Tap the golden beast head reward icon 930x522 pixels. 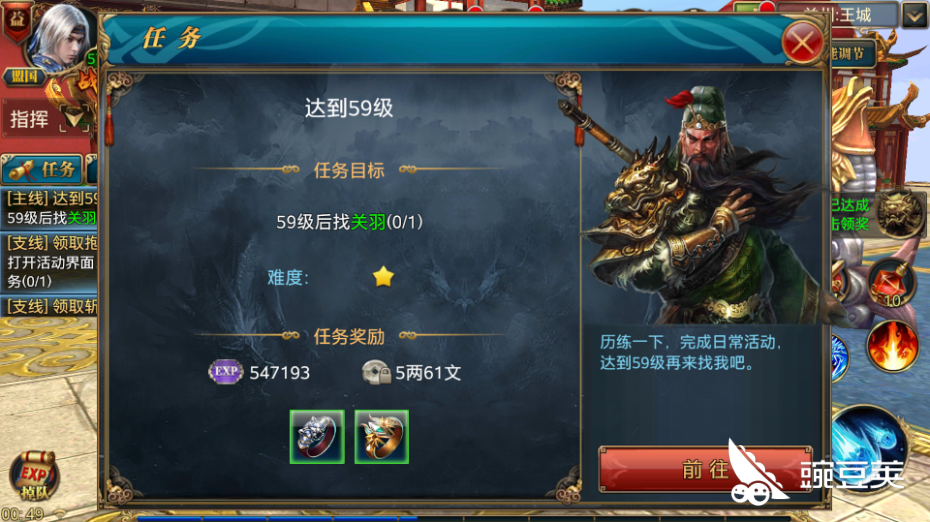pos(899,213)
